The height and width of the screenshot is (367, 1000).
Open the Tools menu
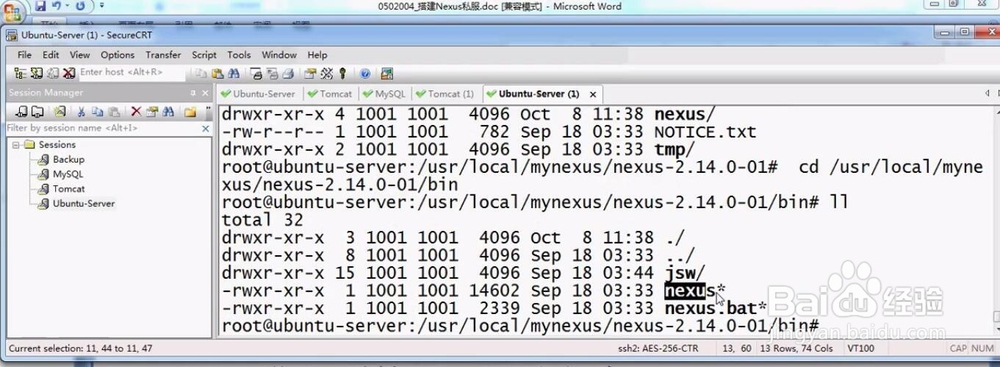tap(239, 55)
